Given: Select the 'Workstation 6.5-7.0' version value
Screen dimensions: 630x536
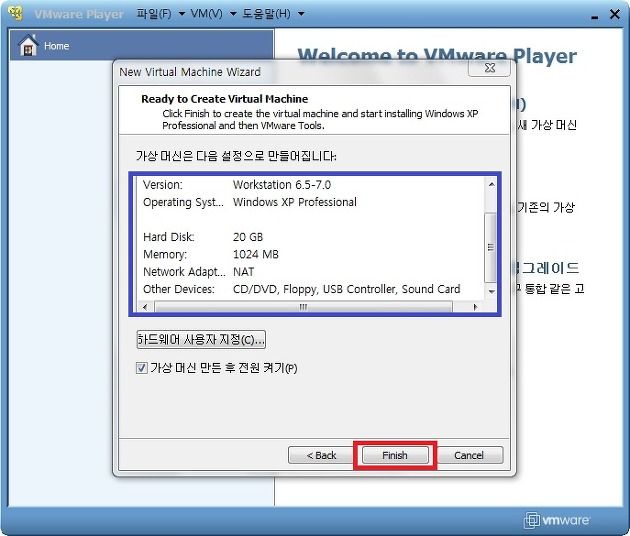Looking at the screenshot, I should tap(282, 185).
